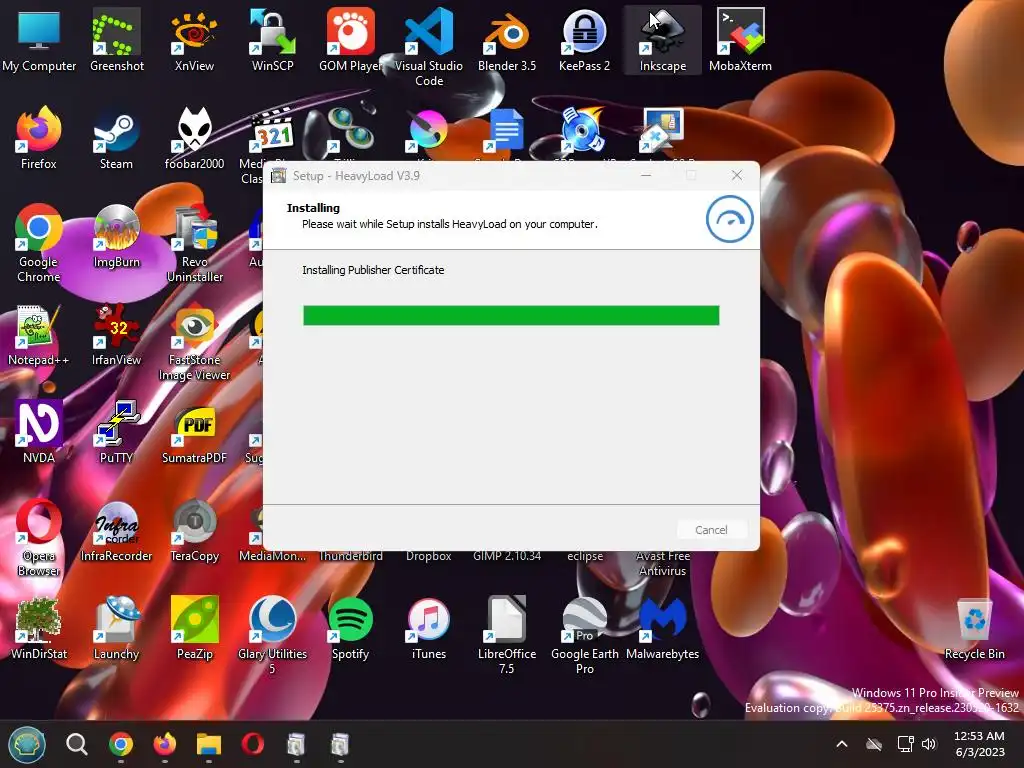The height and width of the screenshot is (768, 1024).
Task: Select the Glary Utilities 5 shortcut
Action: coord(272,635)
